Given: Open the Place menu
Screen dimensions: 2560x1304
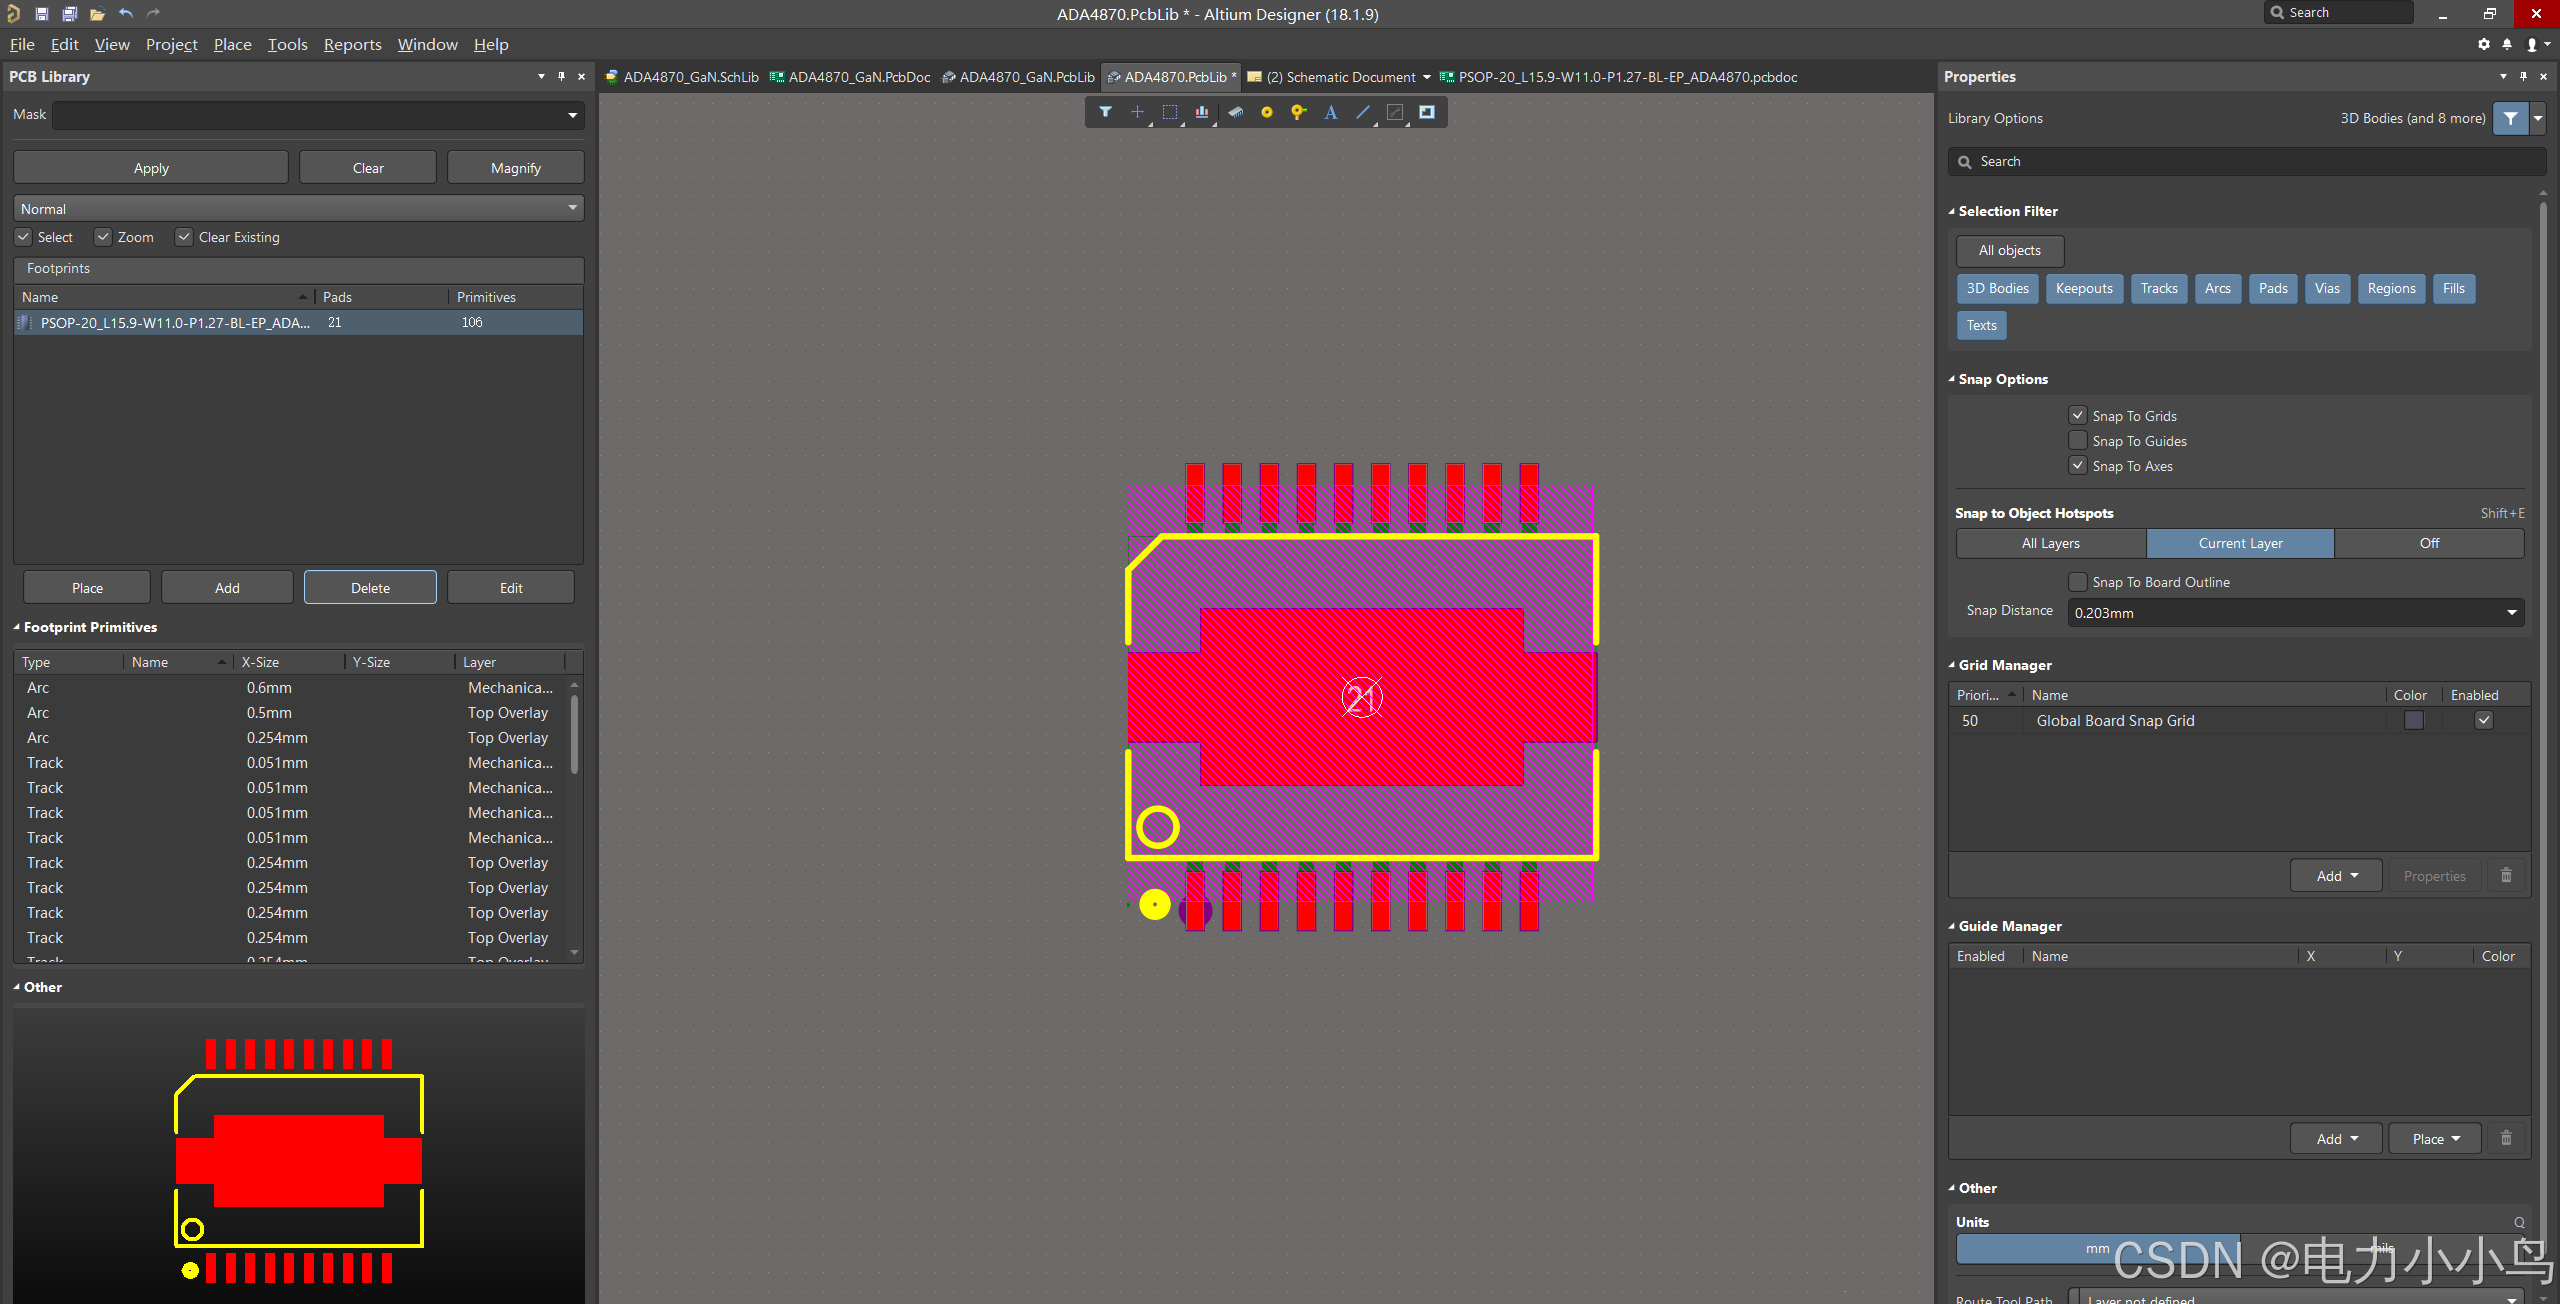Looking at the screenshot, I should 232,44.
